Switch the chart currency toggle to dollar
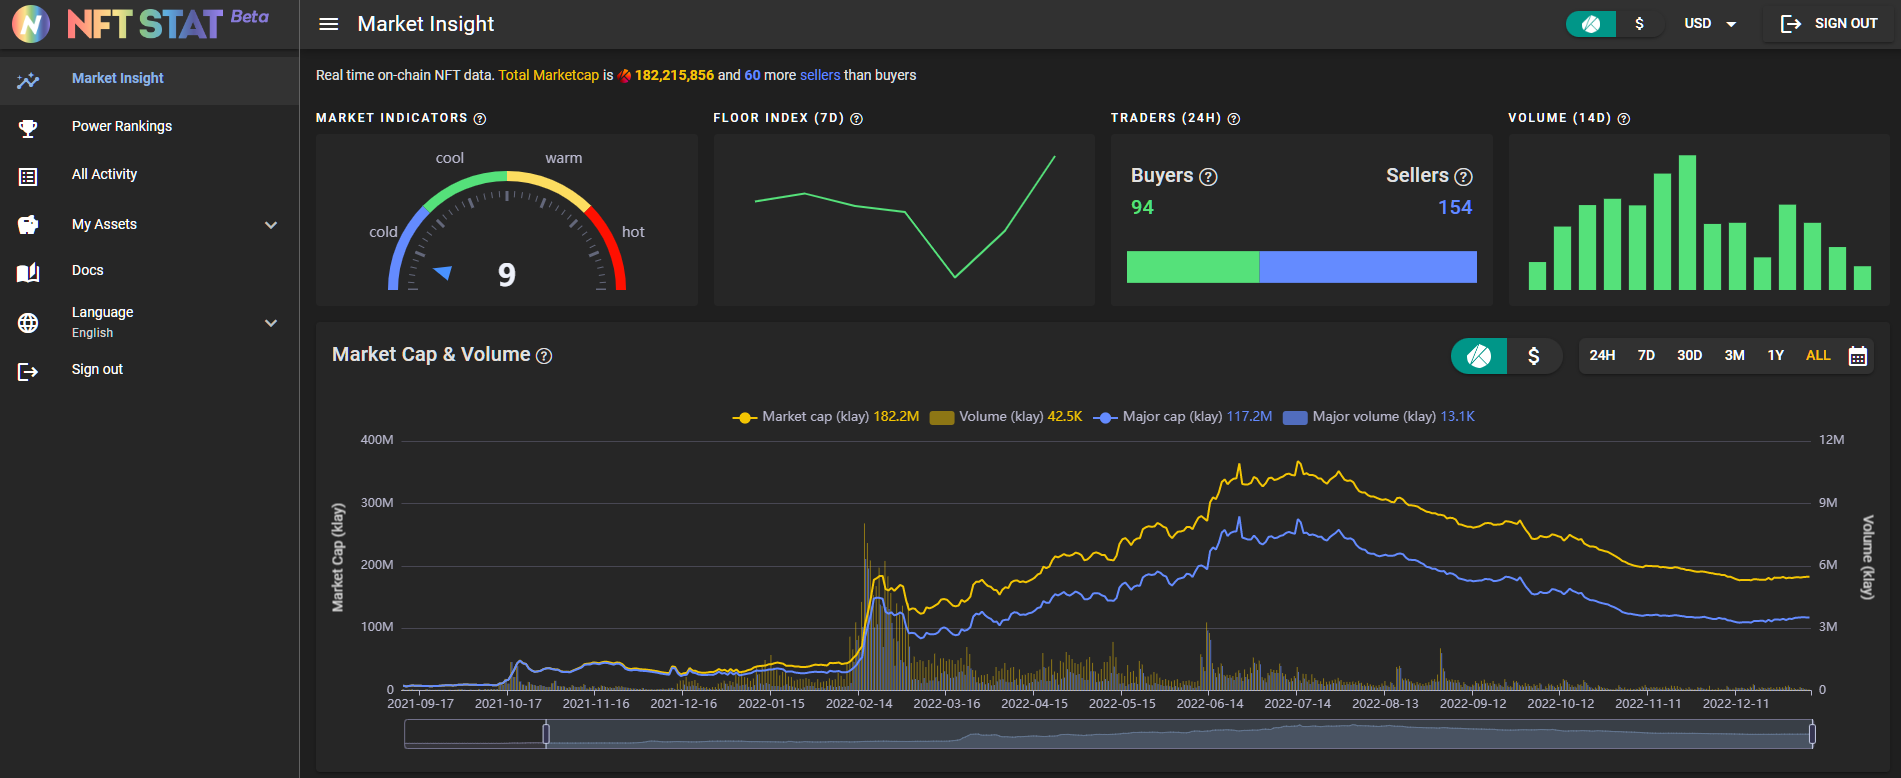This screenshot has width=1901, height=778. click(x=1533, y=356)
